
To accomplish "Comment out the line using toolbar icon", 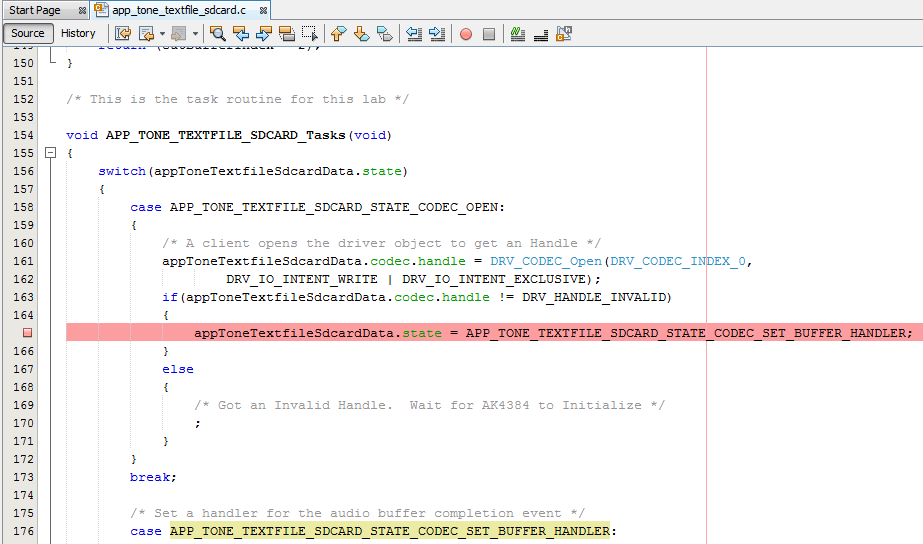I will tap(517, 33).
